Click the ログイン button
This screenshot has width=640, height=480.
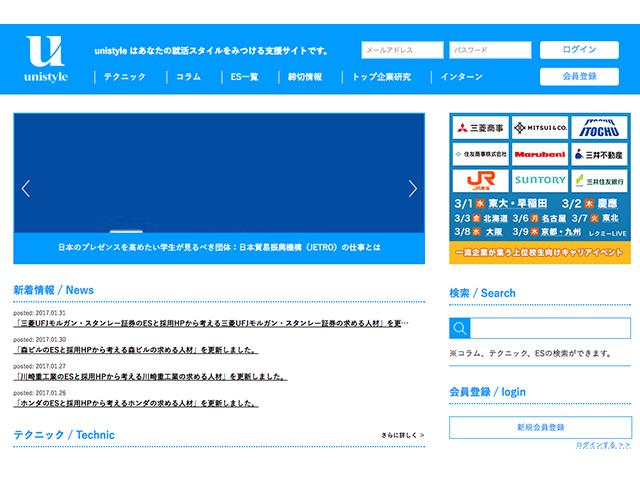(x=579, y=50)
